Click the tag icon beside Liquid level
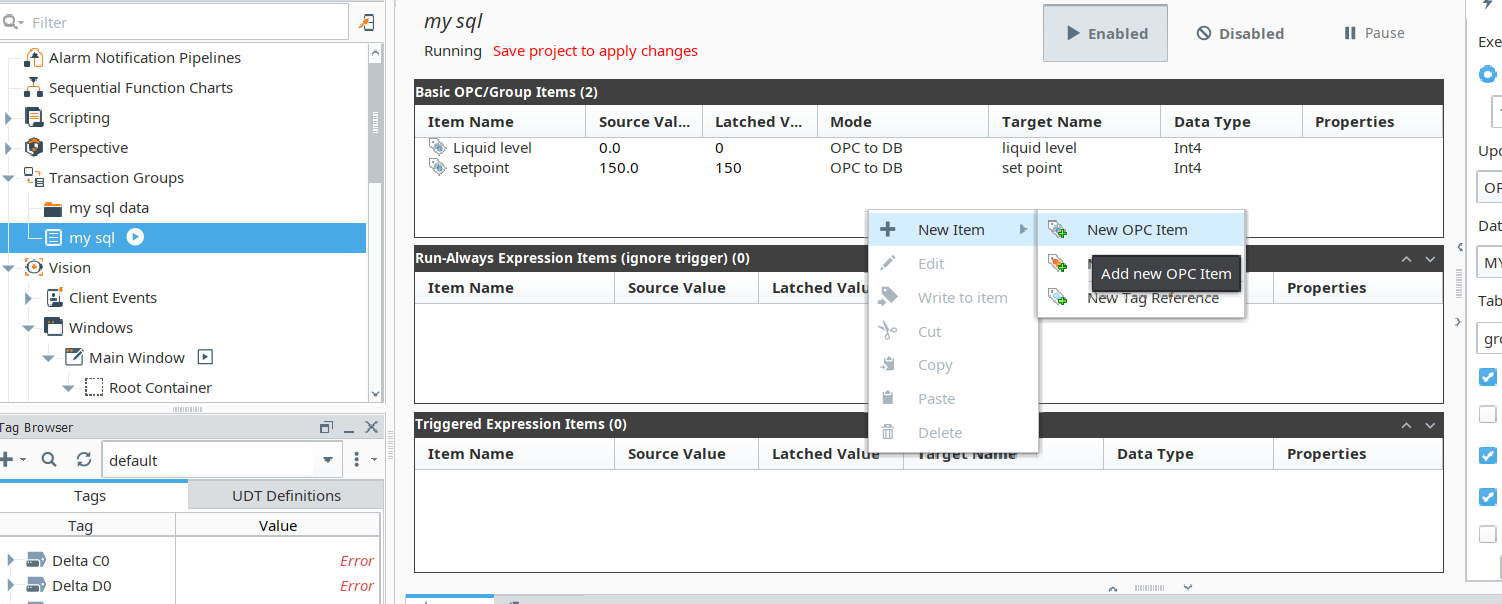Viewport: 1502px width, 604px height. point(437,147)
